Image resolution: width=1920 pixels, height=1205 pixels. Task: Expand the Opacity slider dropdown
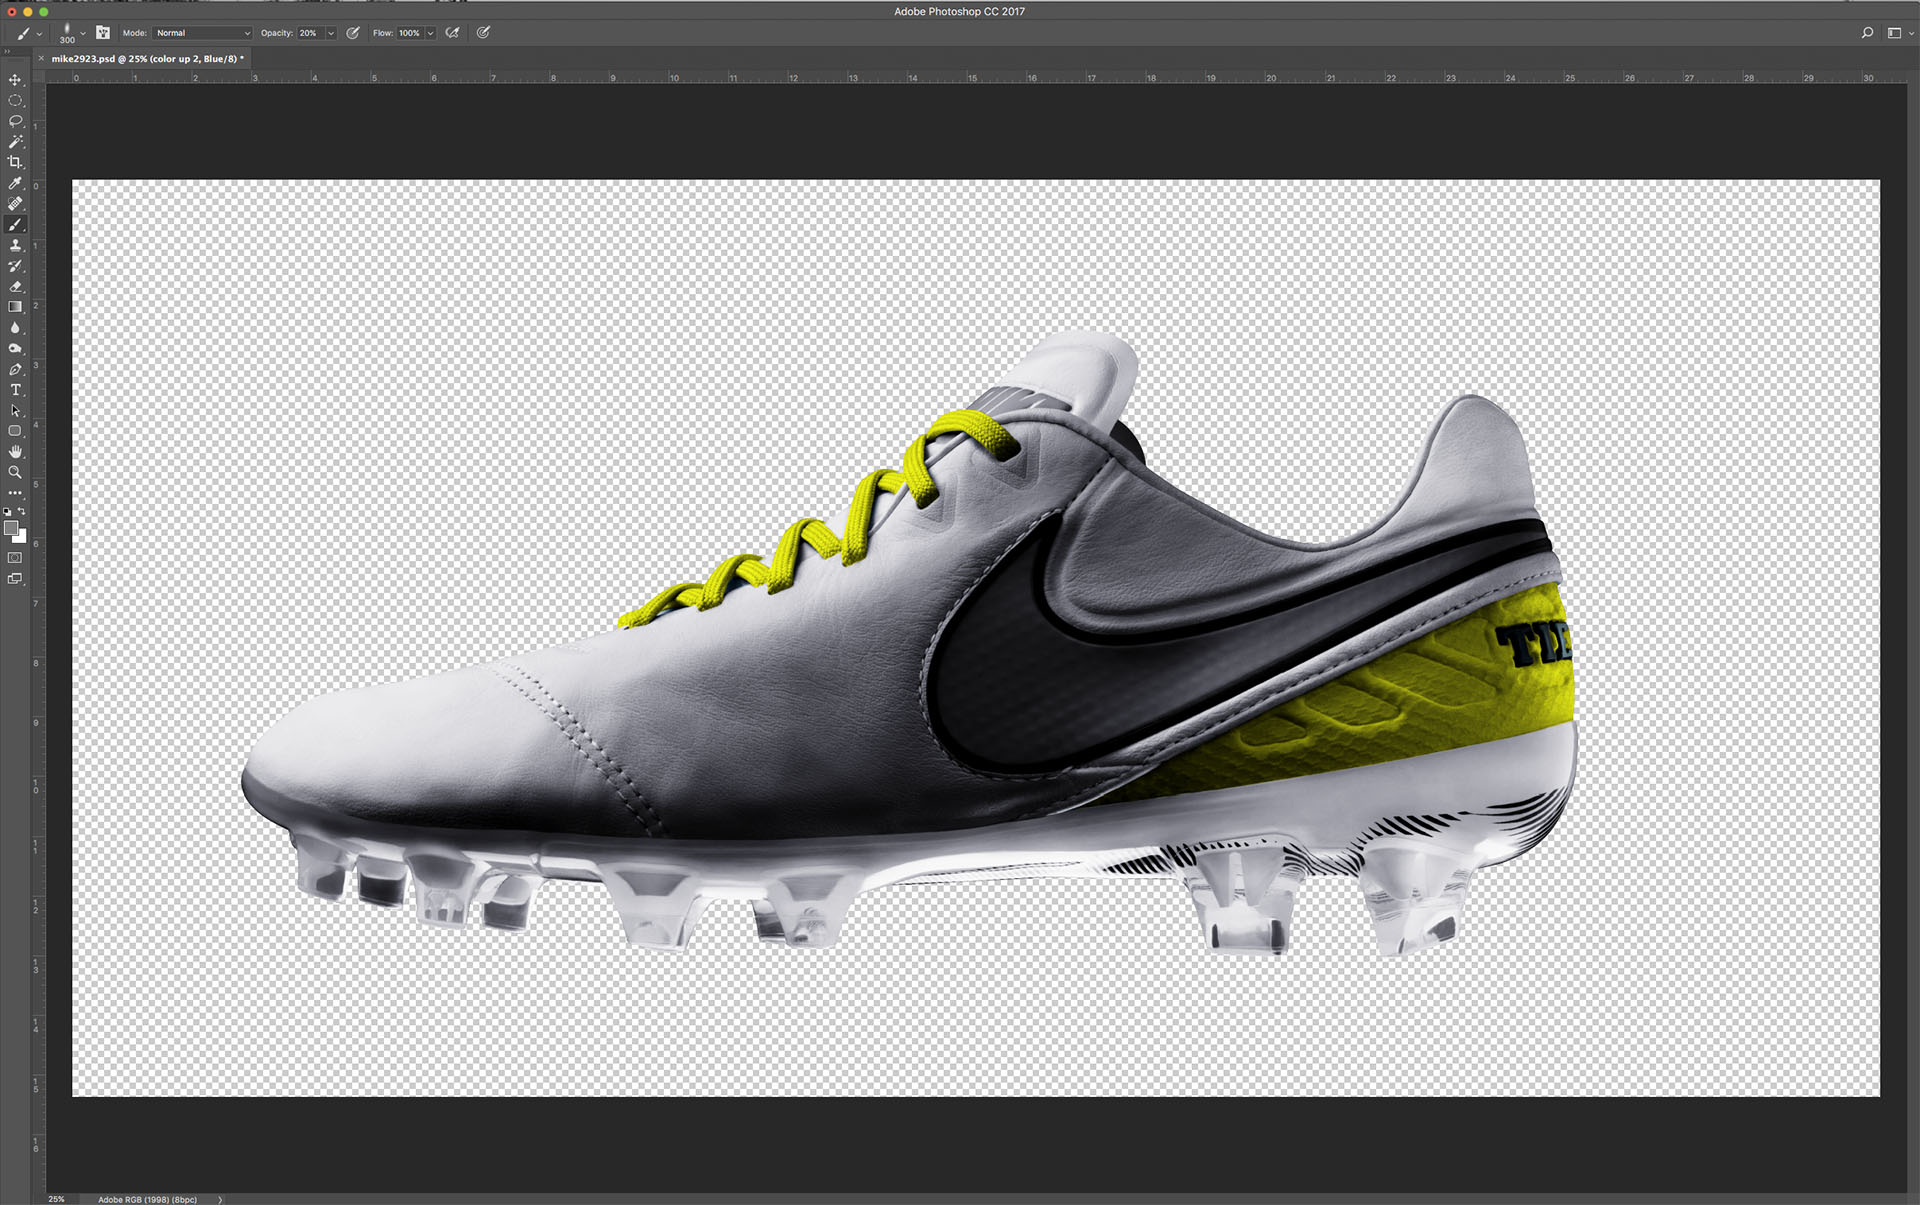click(331, 33)
